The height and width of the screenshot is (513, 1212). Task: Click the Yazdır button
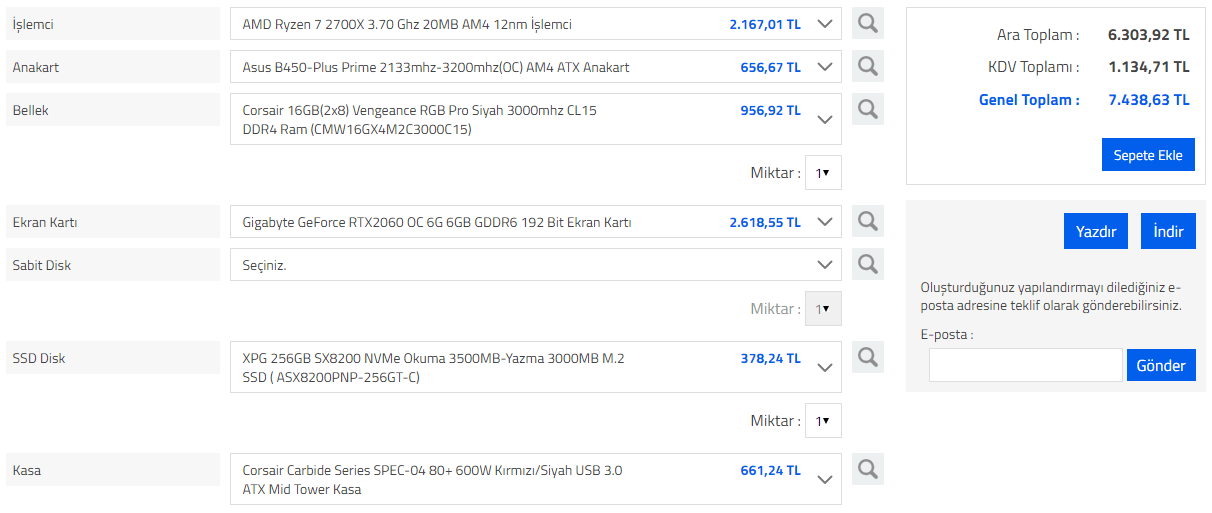click(x=1096, y=231)
